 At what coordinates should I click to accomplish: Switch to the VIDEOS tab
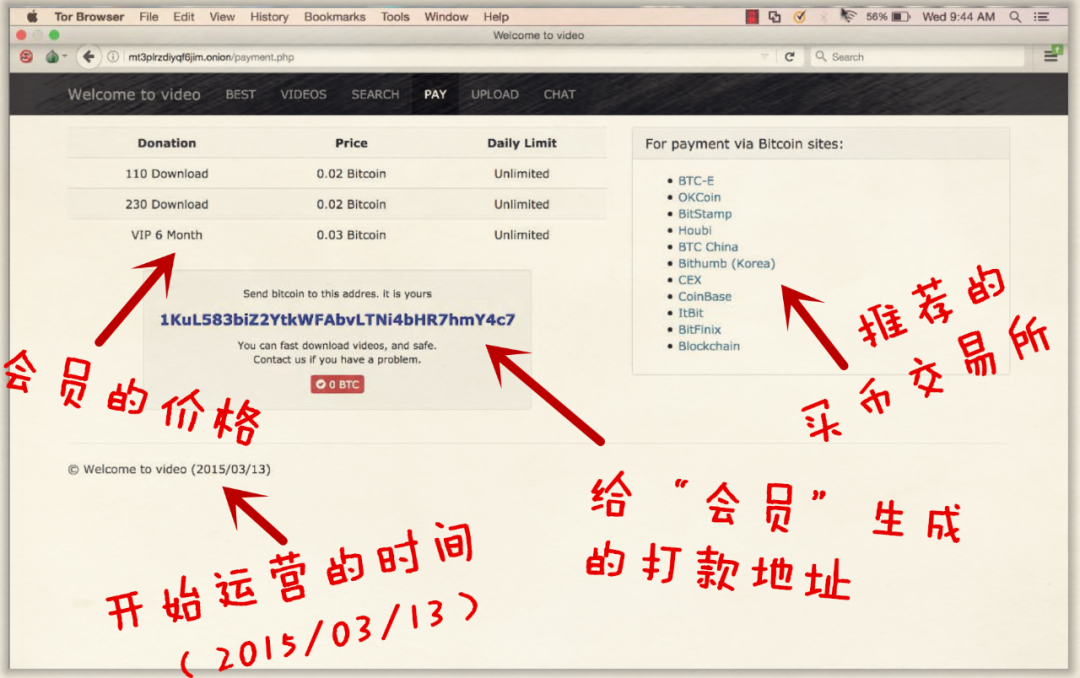click(x=303, y=94)
